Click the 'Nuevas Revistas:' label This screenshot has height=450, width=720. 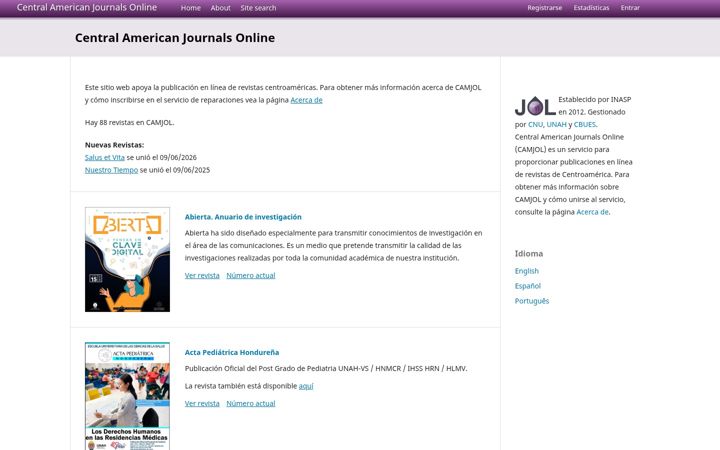[x=114, y=145]
